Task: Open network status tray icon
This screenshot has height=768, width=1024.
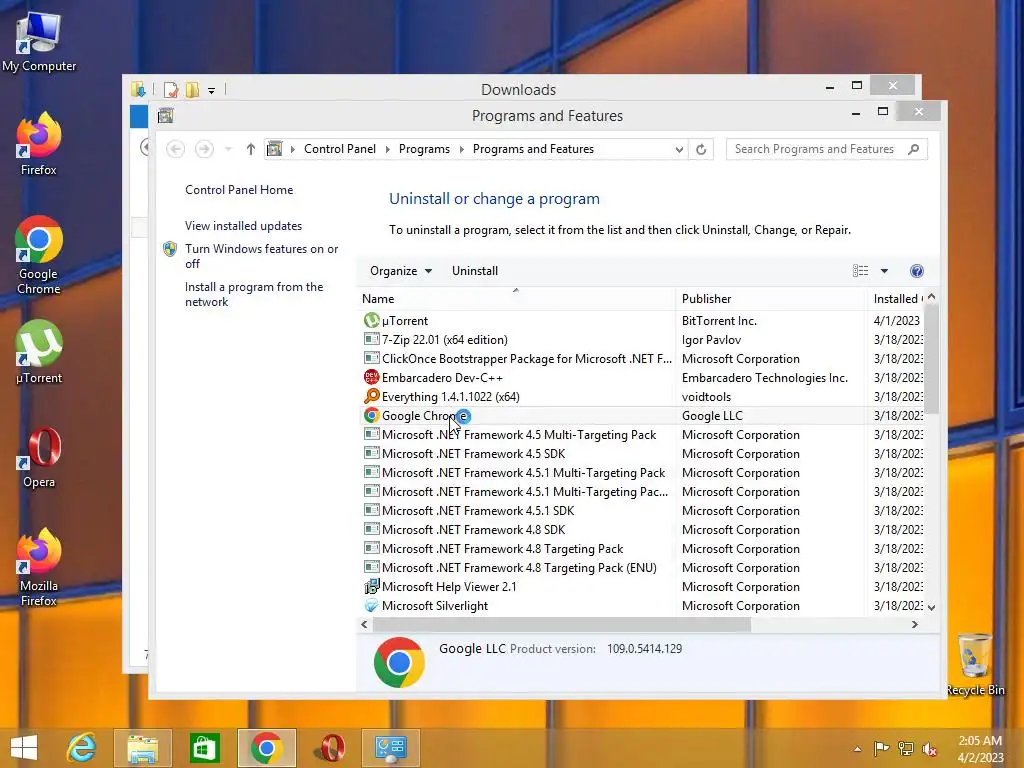Action: click(x=905, y=748)
